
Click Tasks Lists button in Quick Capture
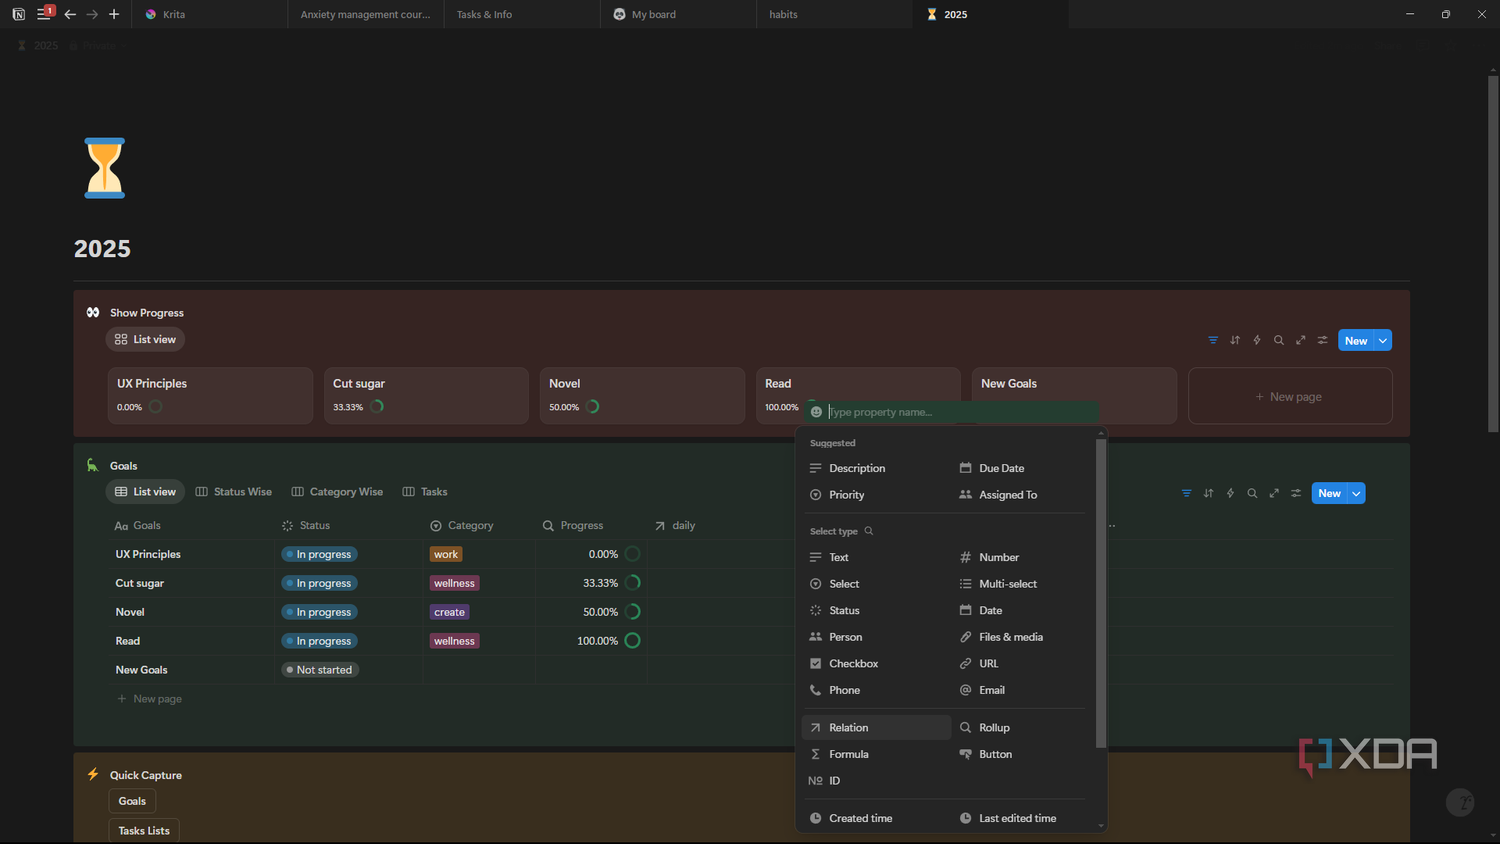(144, 831)
